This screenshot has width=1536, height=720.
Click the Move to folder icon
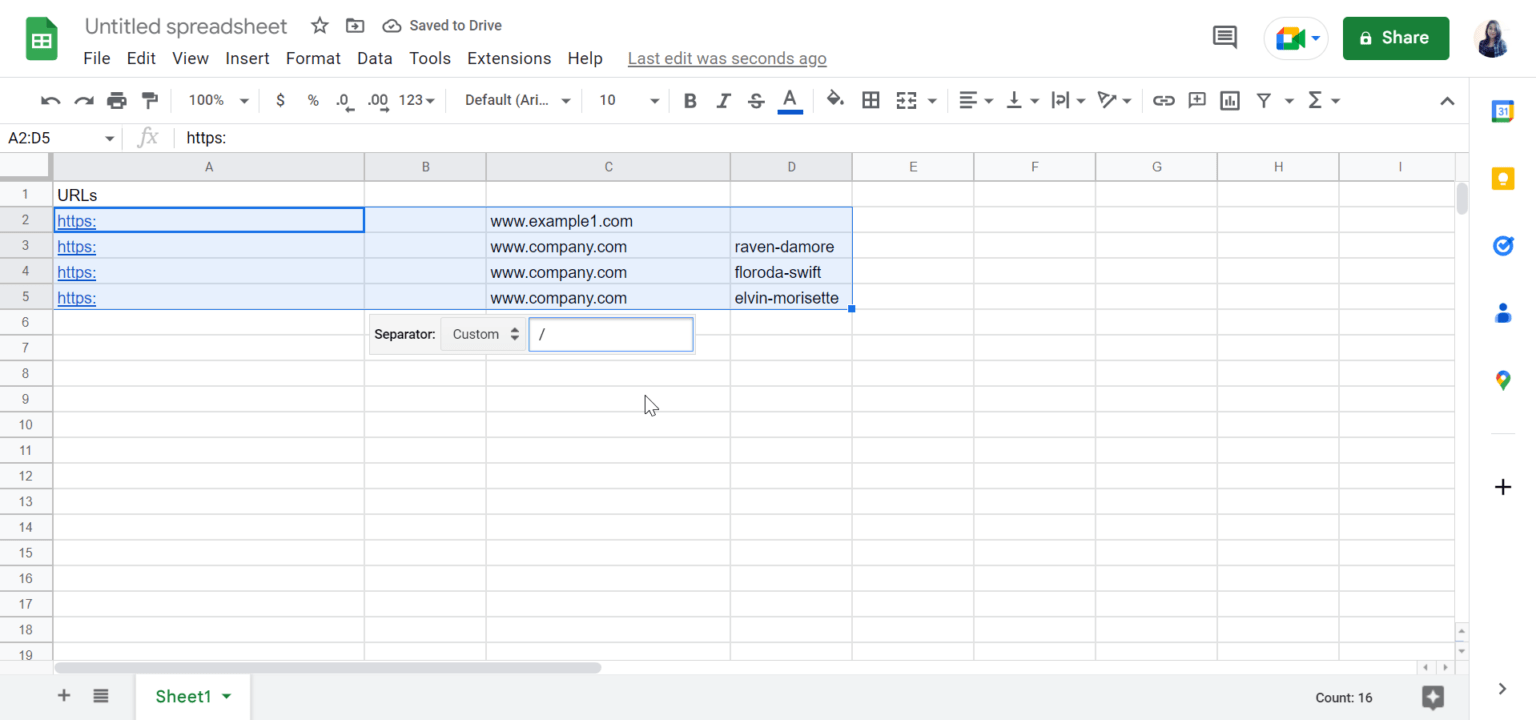pos(354,26)
